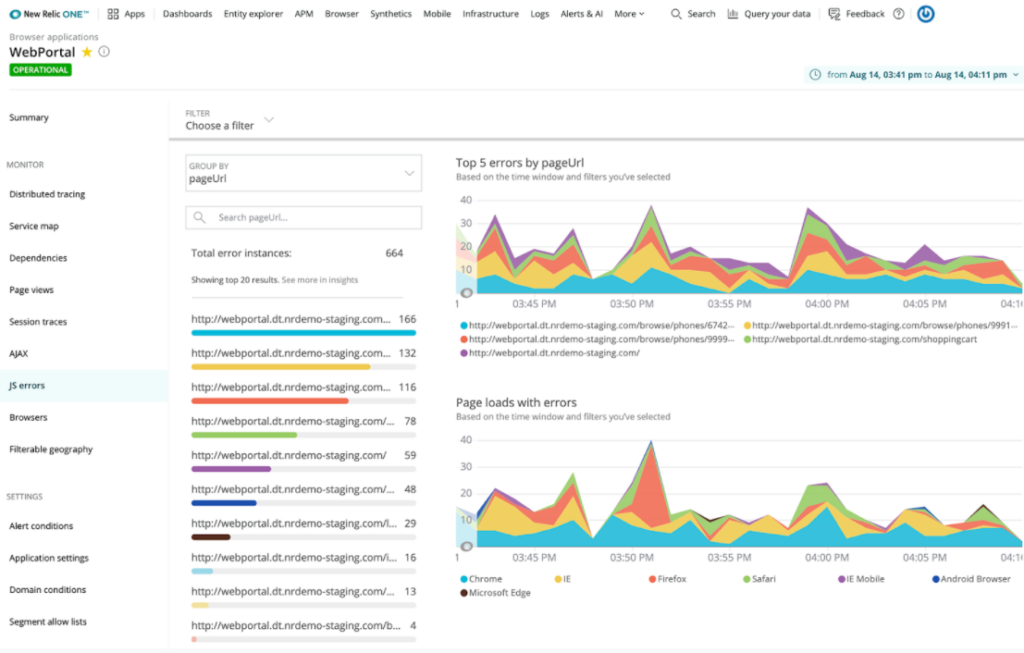Viewport: 1024px width, 653px height.
Task: Select the URL row with 166 errors
Action: 304,323
